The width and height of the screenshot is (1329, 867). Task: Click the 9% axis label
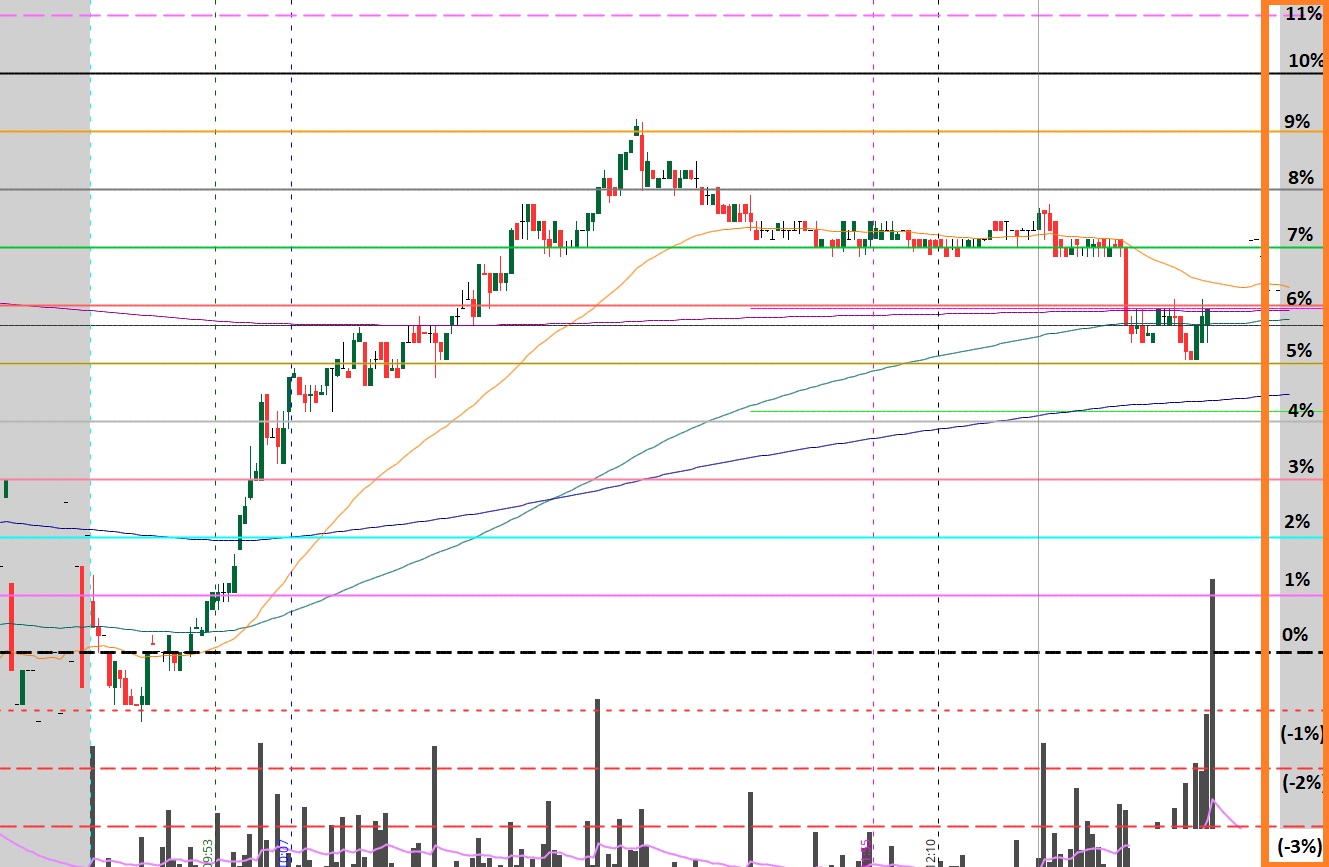[1297, 122]
